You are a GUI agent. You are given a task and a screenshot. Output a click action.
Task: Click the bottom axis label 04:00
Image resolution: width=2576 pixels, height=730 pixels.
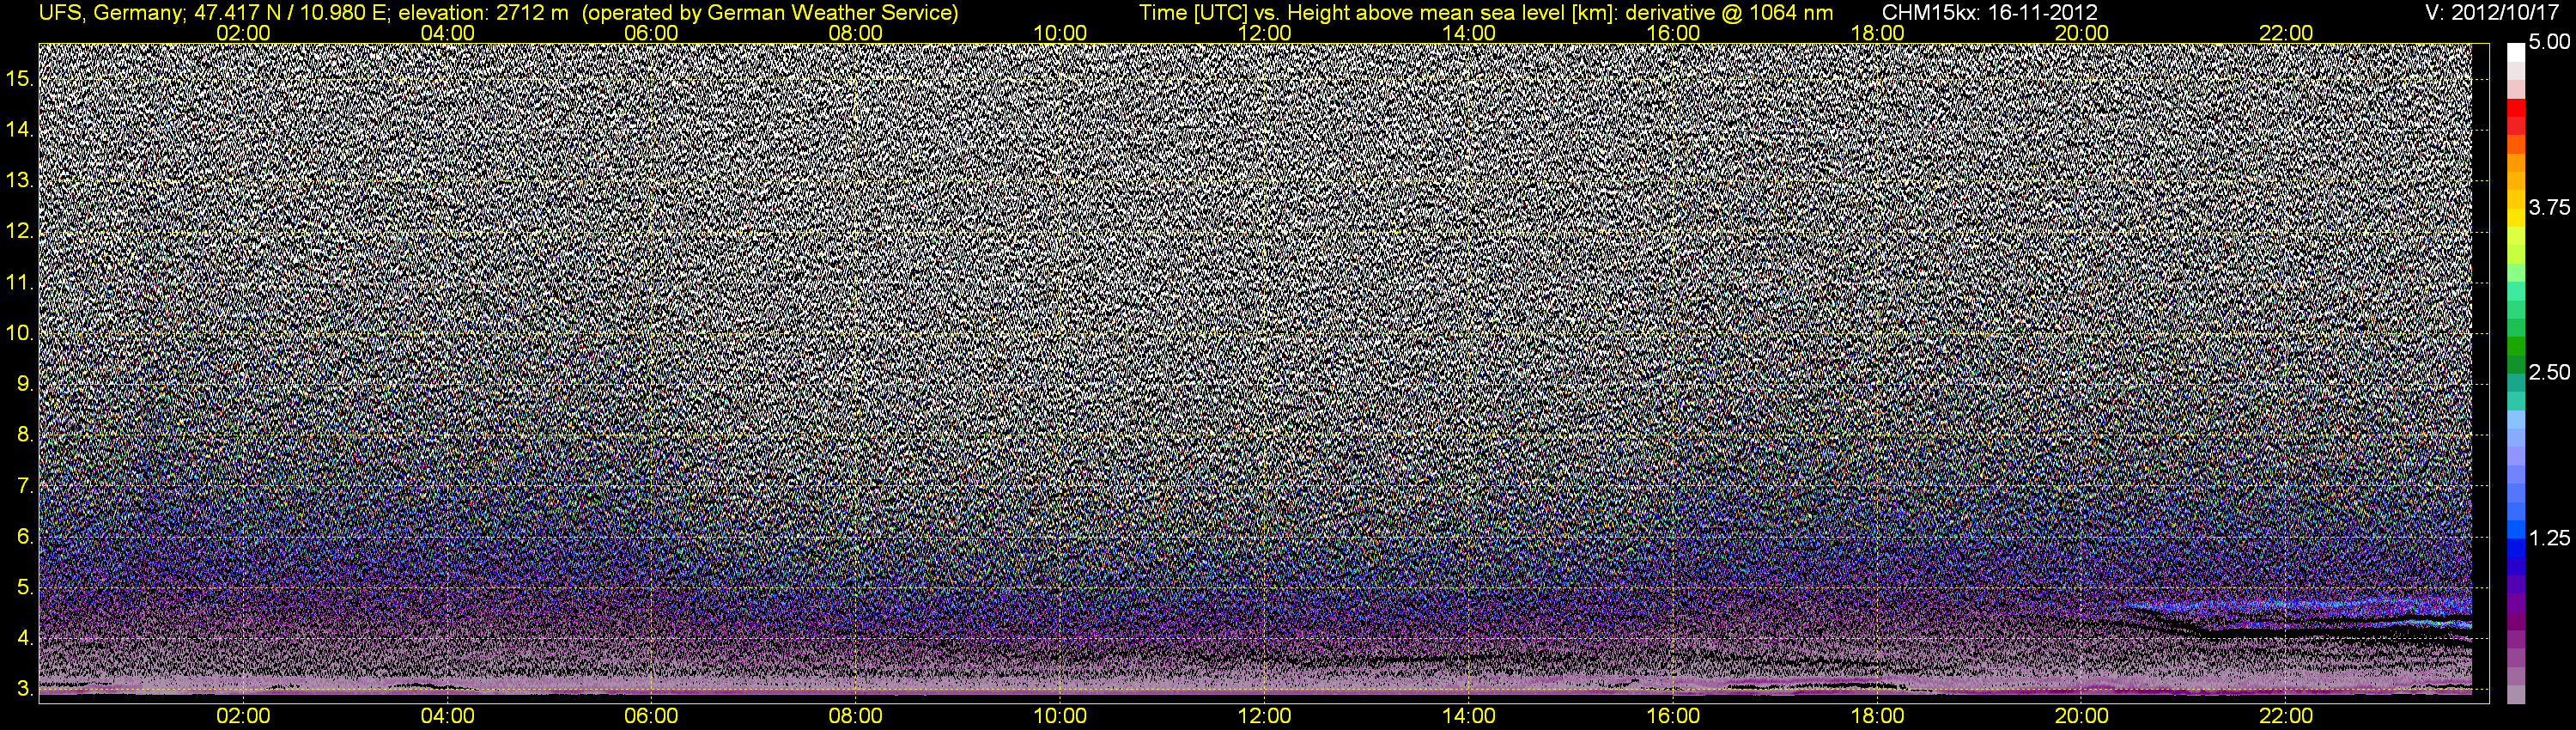click(x=447, y=716)
